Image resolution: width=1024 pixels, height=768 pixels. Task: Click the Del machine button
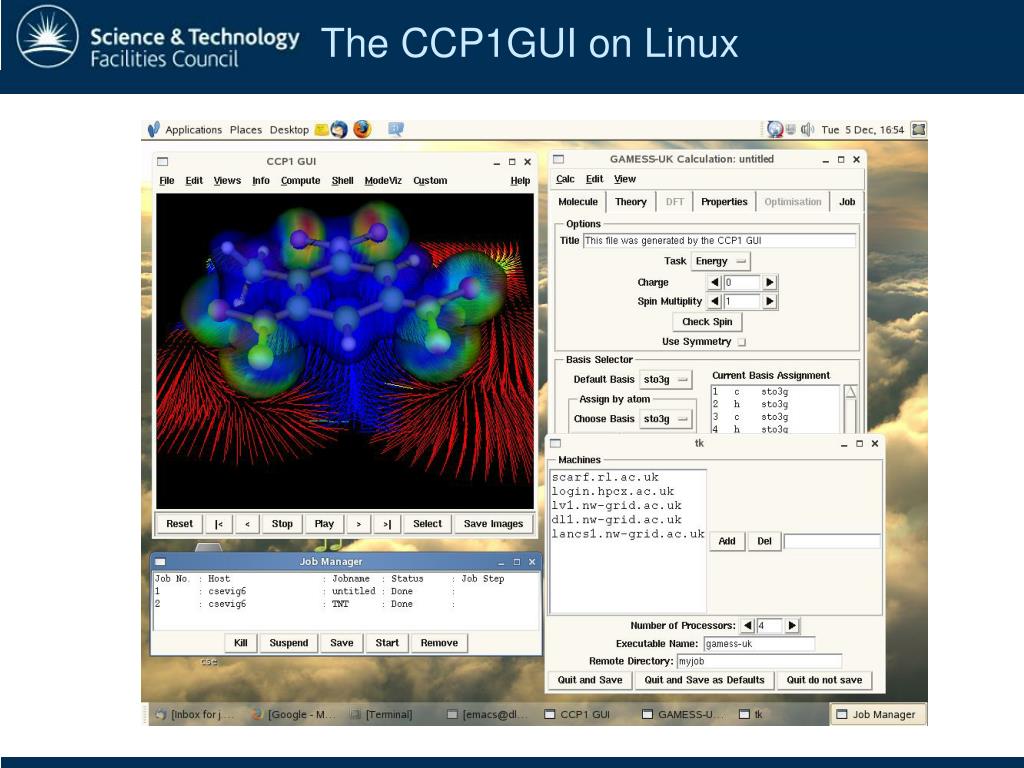(x=764, y=541)
